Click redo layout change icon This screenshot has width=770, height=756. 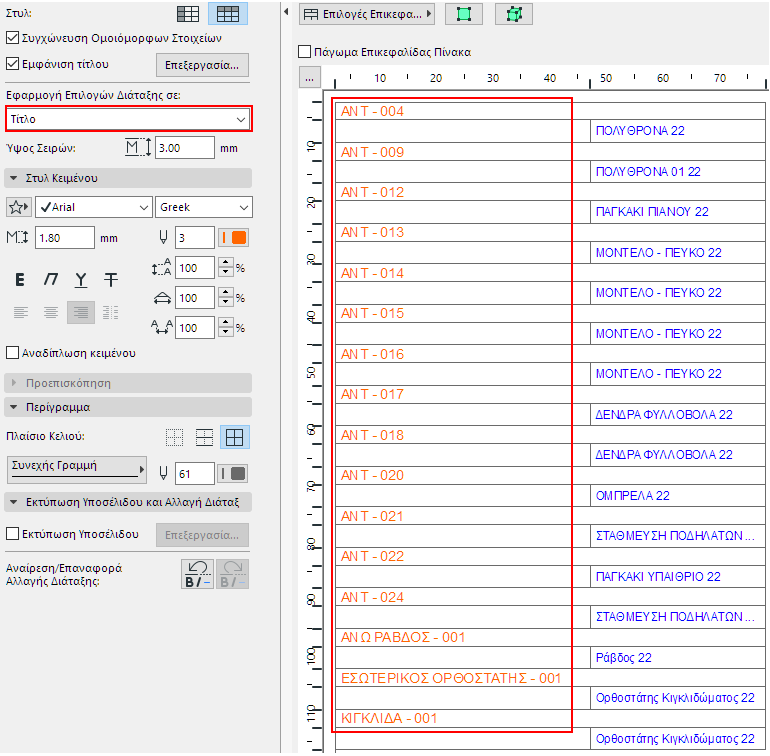[x=232, y=574]
